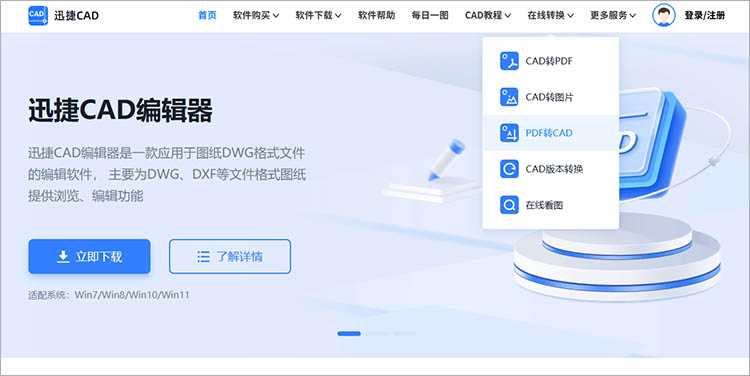Click the CAD版本转换 icon in dropdown

tap(509, 169)
